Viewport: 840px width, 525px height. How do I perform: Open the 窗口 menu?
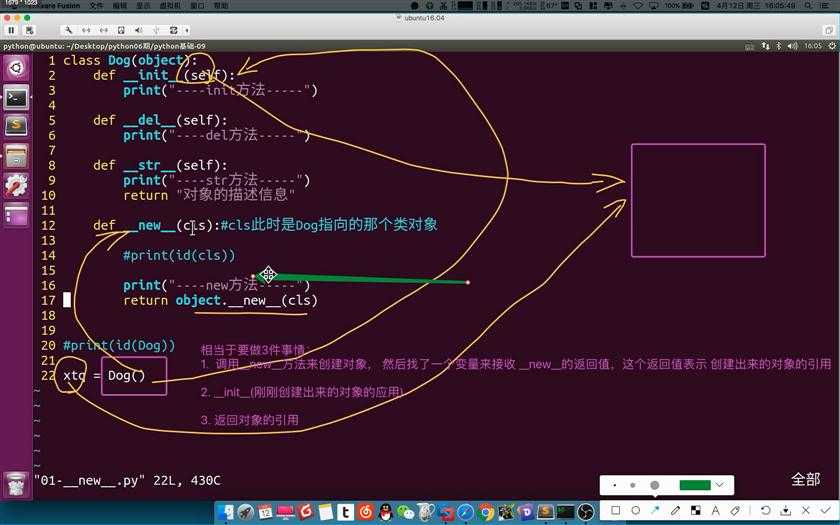(197, 5)
